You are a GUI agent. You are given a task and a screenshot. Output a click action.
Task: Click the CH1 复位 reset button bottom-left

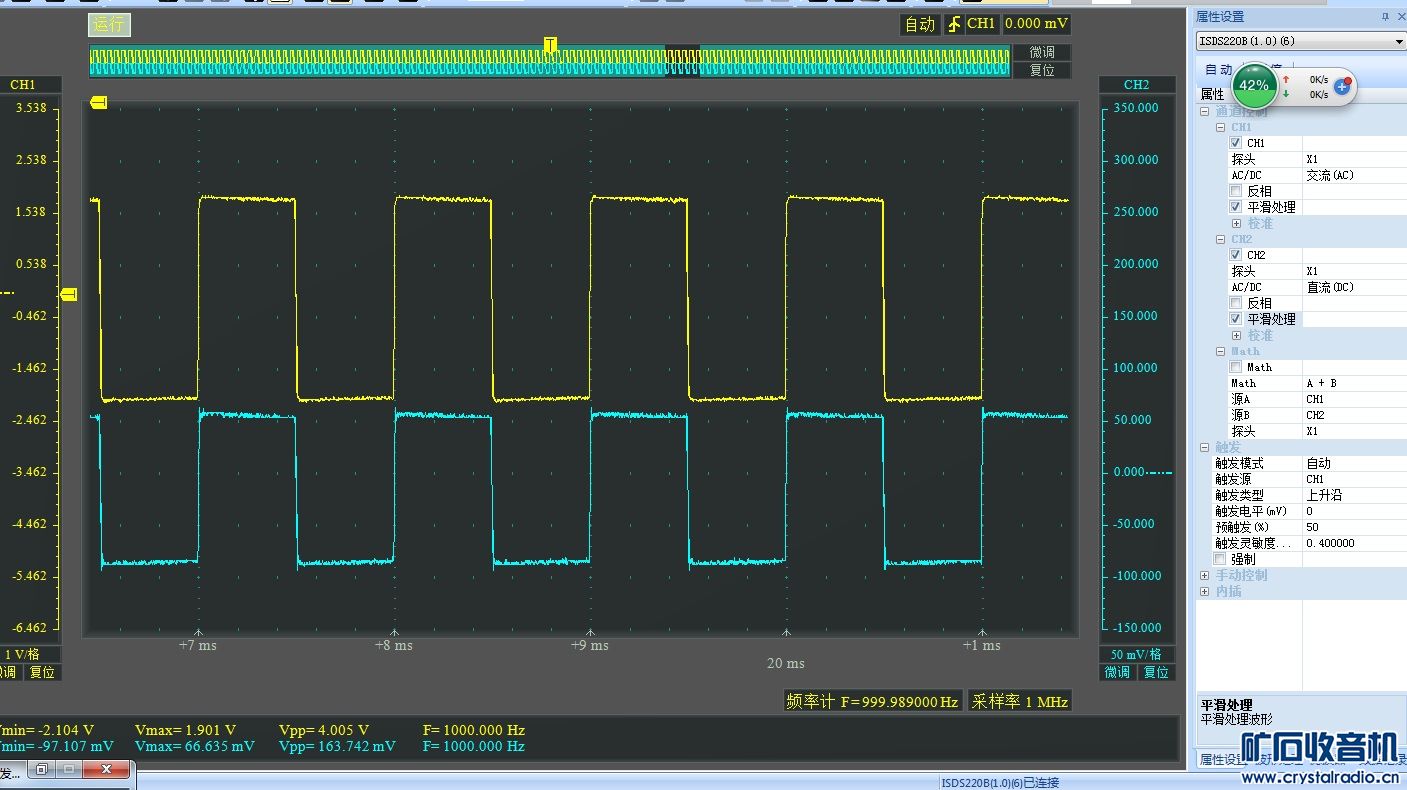tap(42, 672)
